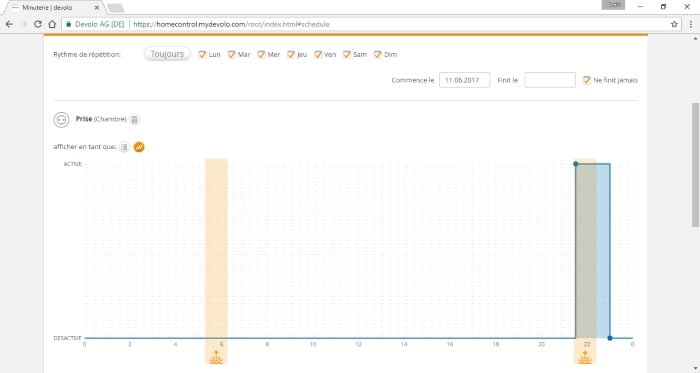The height and width of the screenshot is (373, 700).
Task: Toggle the Ven checkbox
Action: pos(318,54)
